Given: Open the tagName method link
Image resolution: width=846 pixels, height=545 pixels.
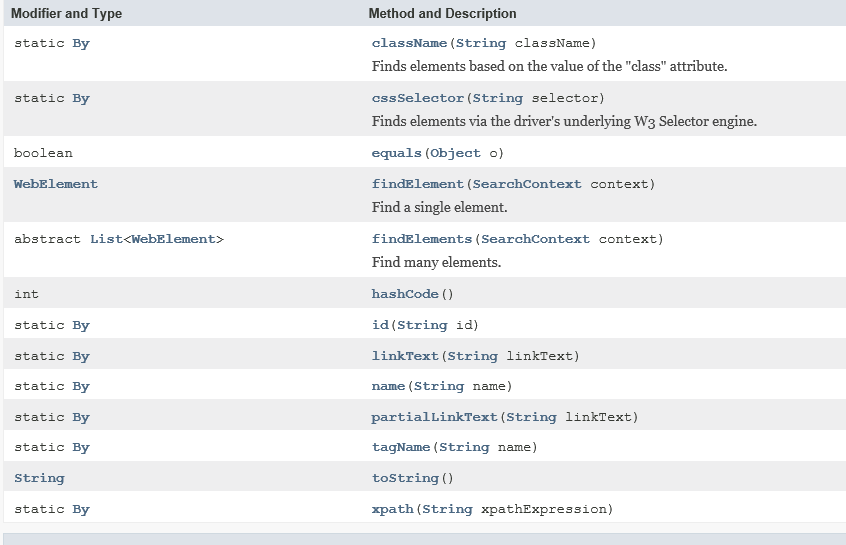Looking at the screenshot, I should [401, 447].
